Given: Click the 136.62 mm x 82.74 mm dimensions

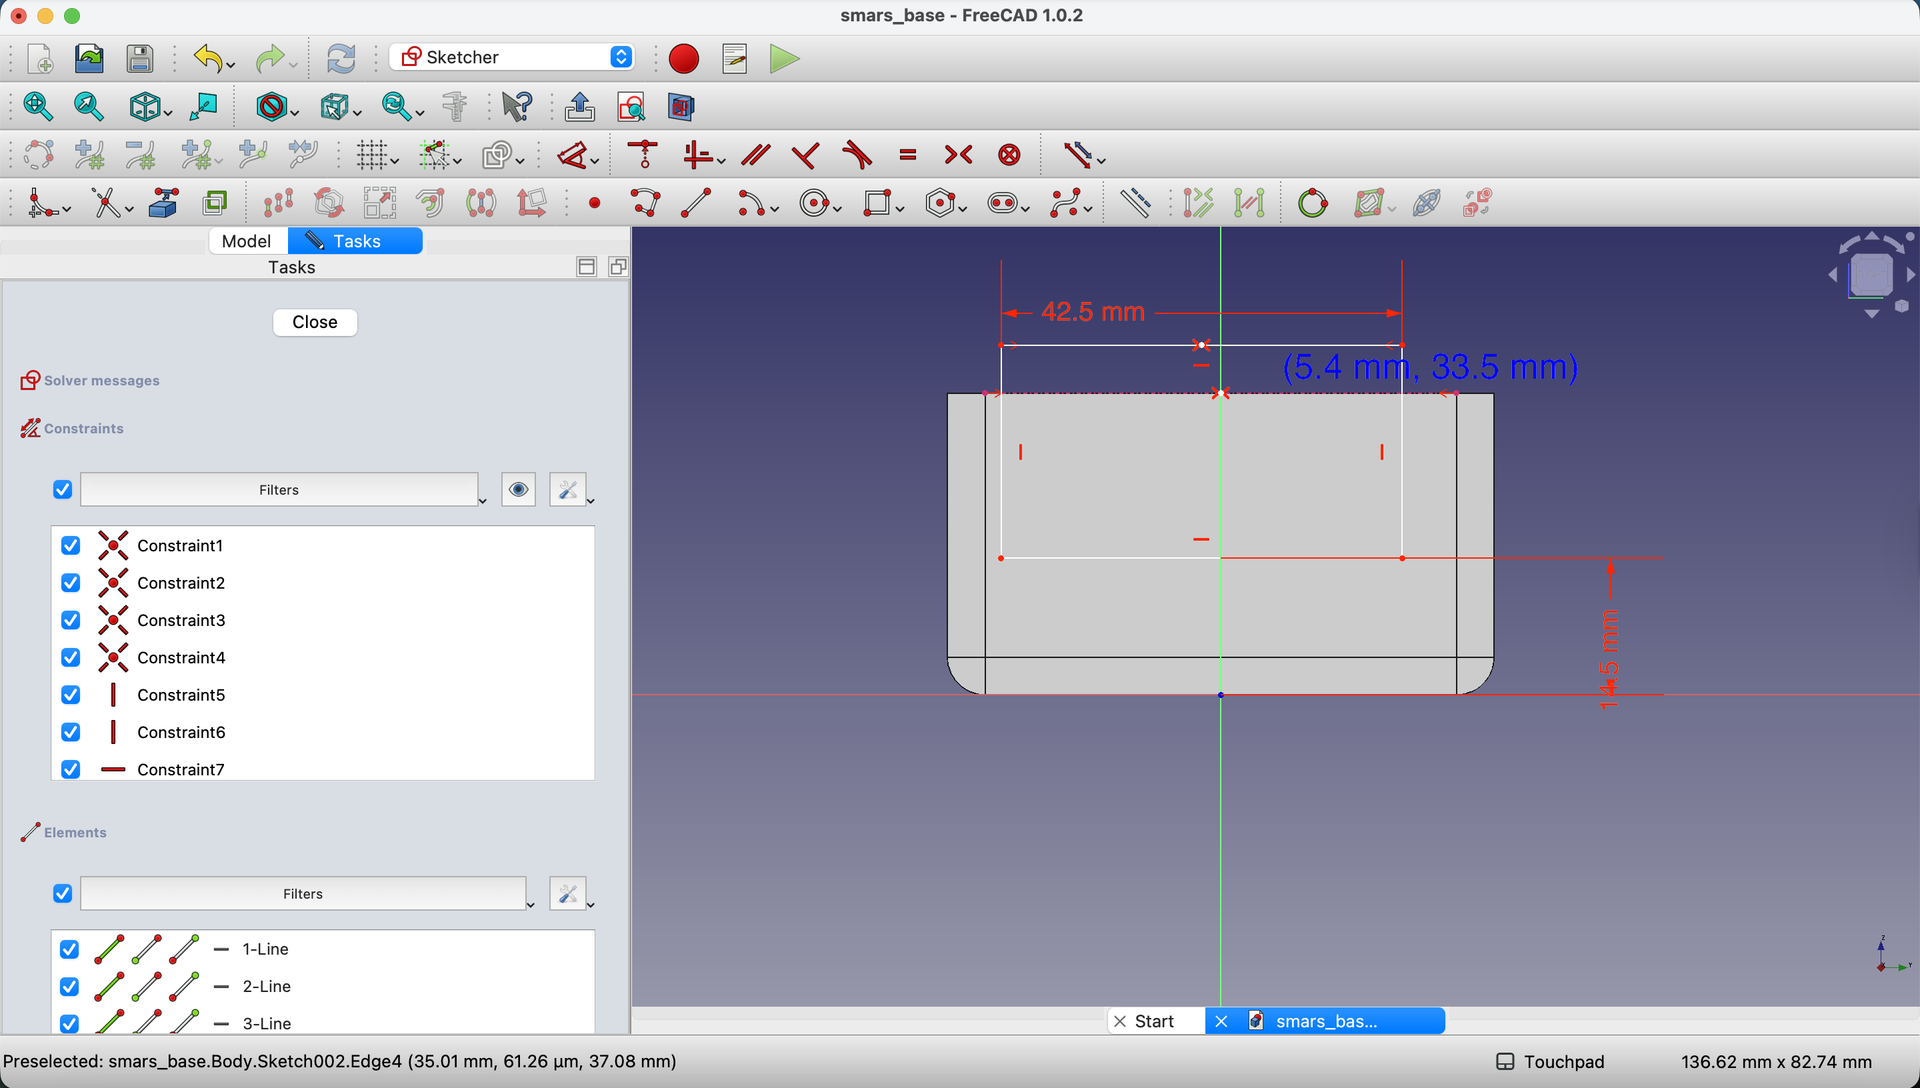Looking at the screenshot, I should click(1776, 1062).
